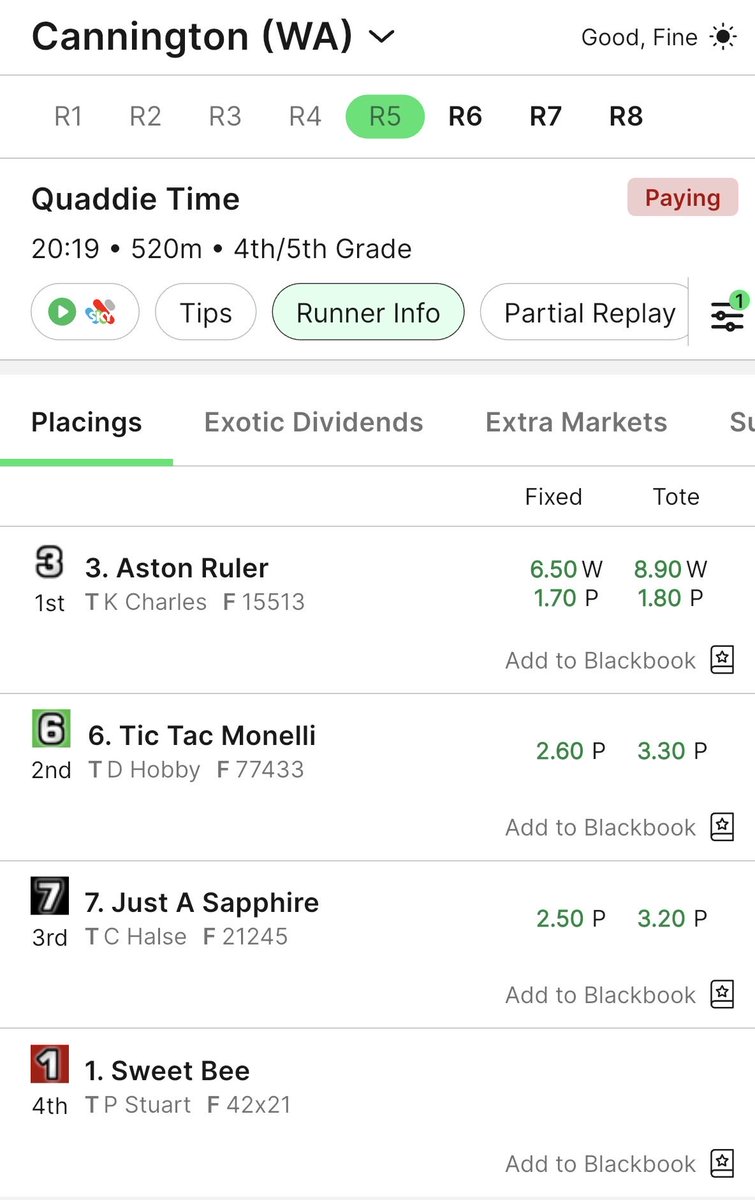
Task: Open the Sky live video player icon
Action: coord(86,313)
